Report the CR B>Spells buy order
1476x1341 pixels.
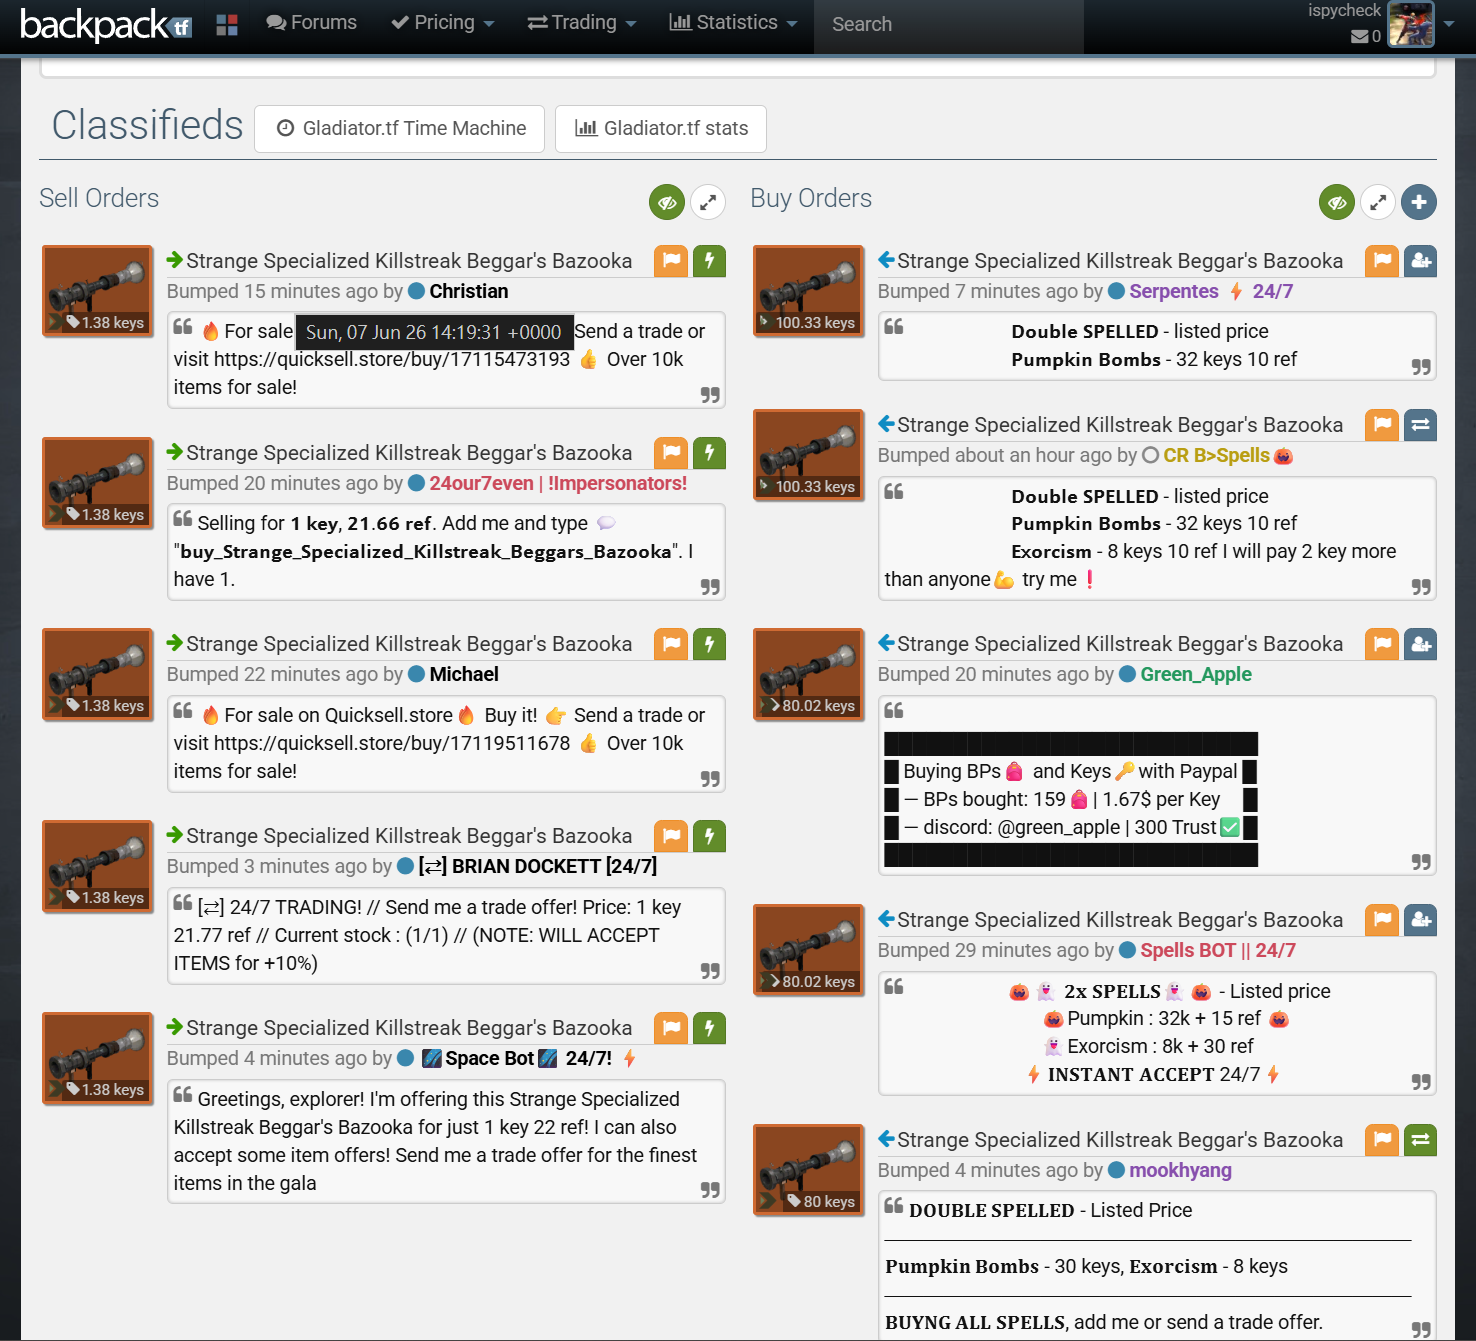(x=1382, y=425)
